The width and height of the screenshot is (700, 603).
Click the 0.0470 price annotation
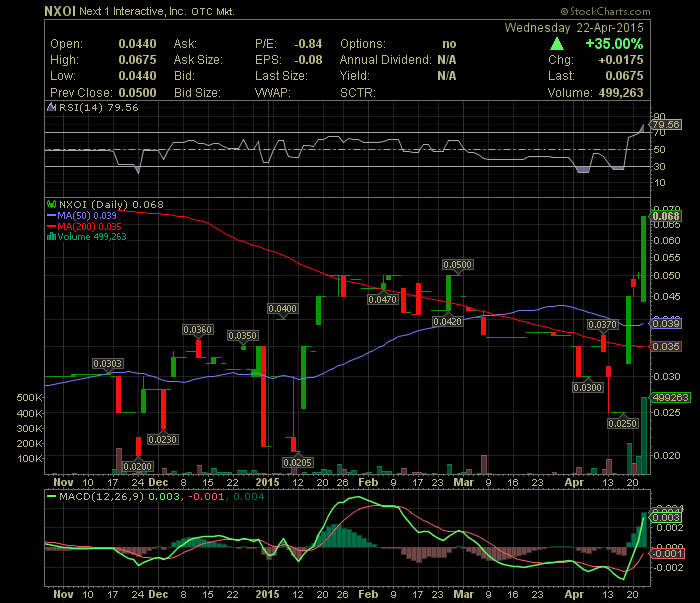click(x=383, y=299)
